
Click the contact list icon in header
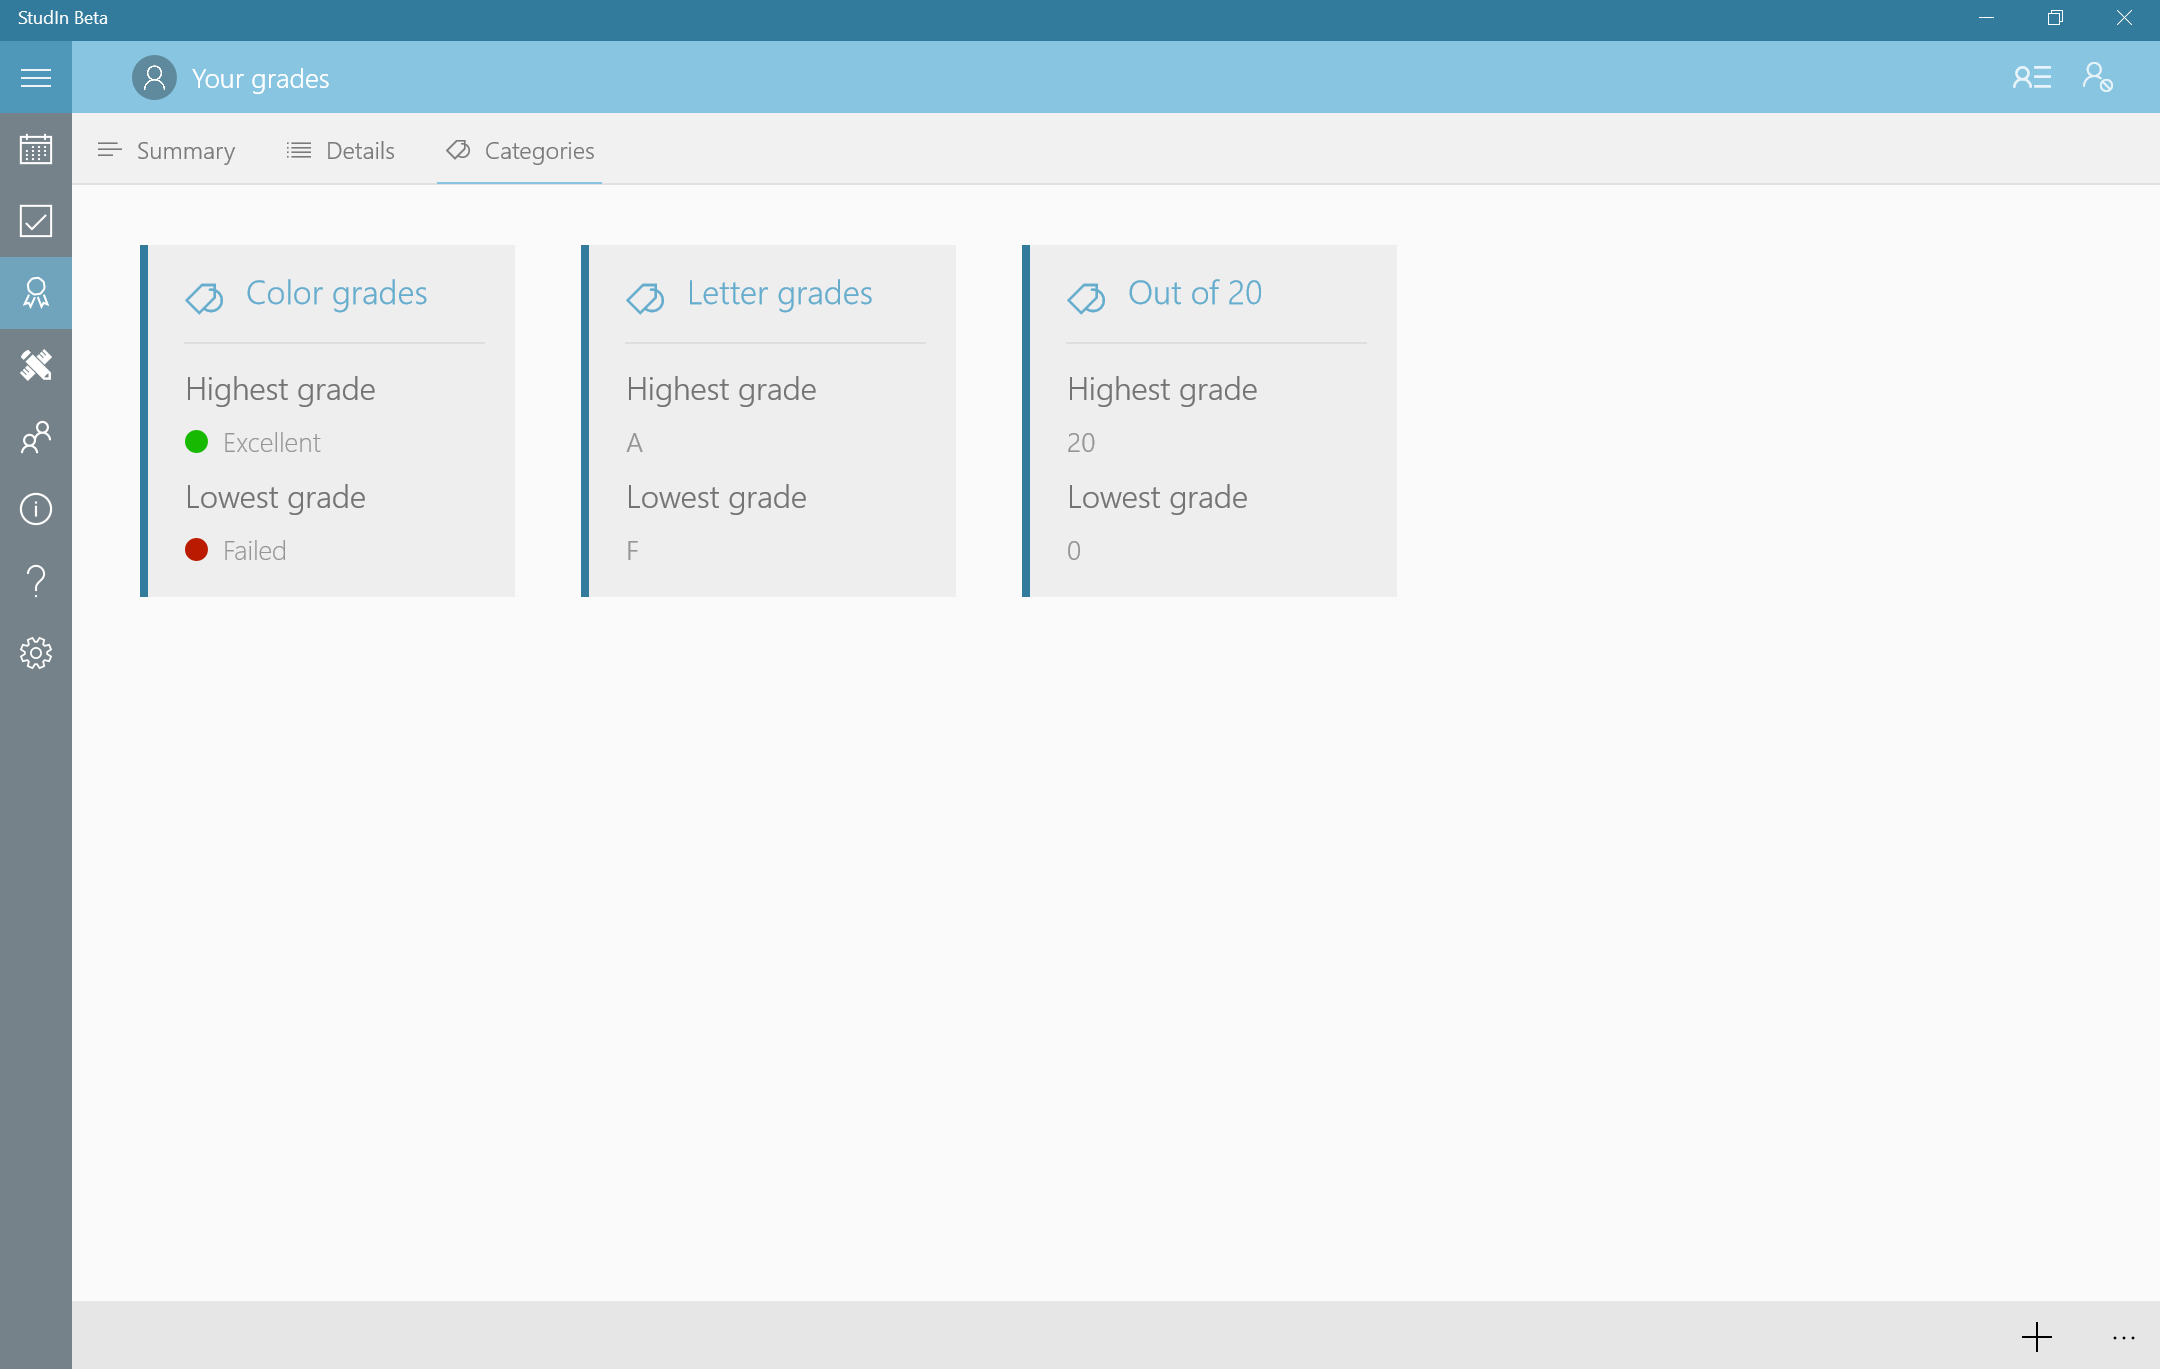(x=2031, y=78)
